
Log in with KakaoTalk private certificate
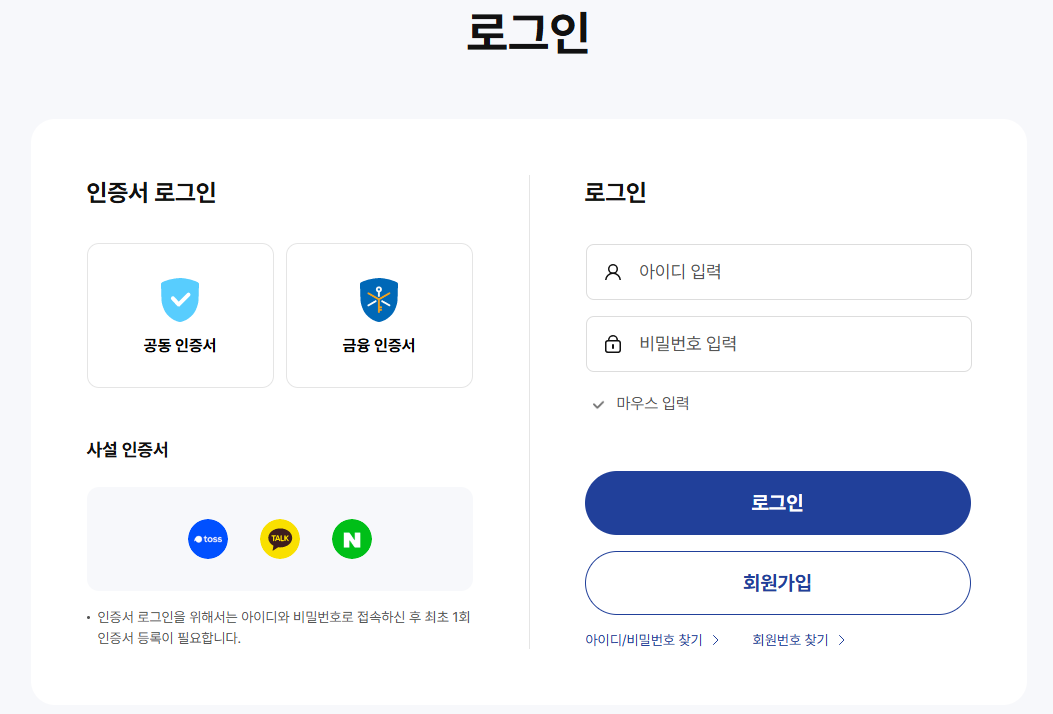tap(280, 539)
